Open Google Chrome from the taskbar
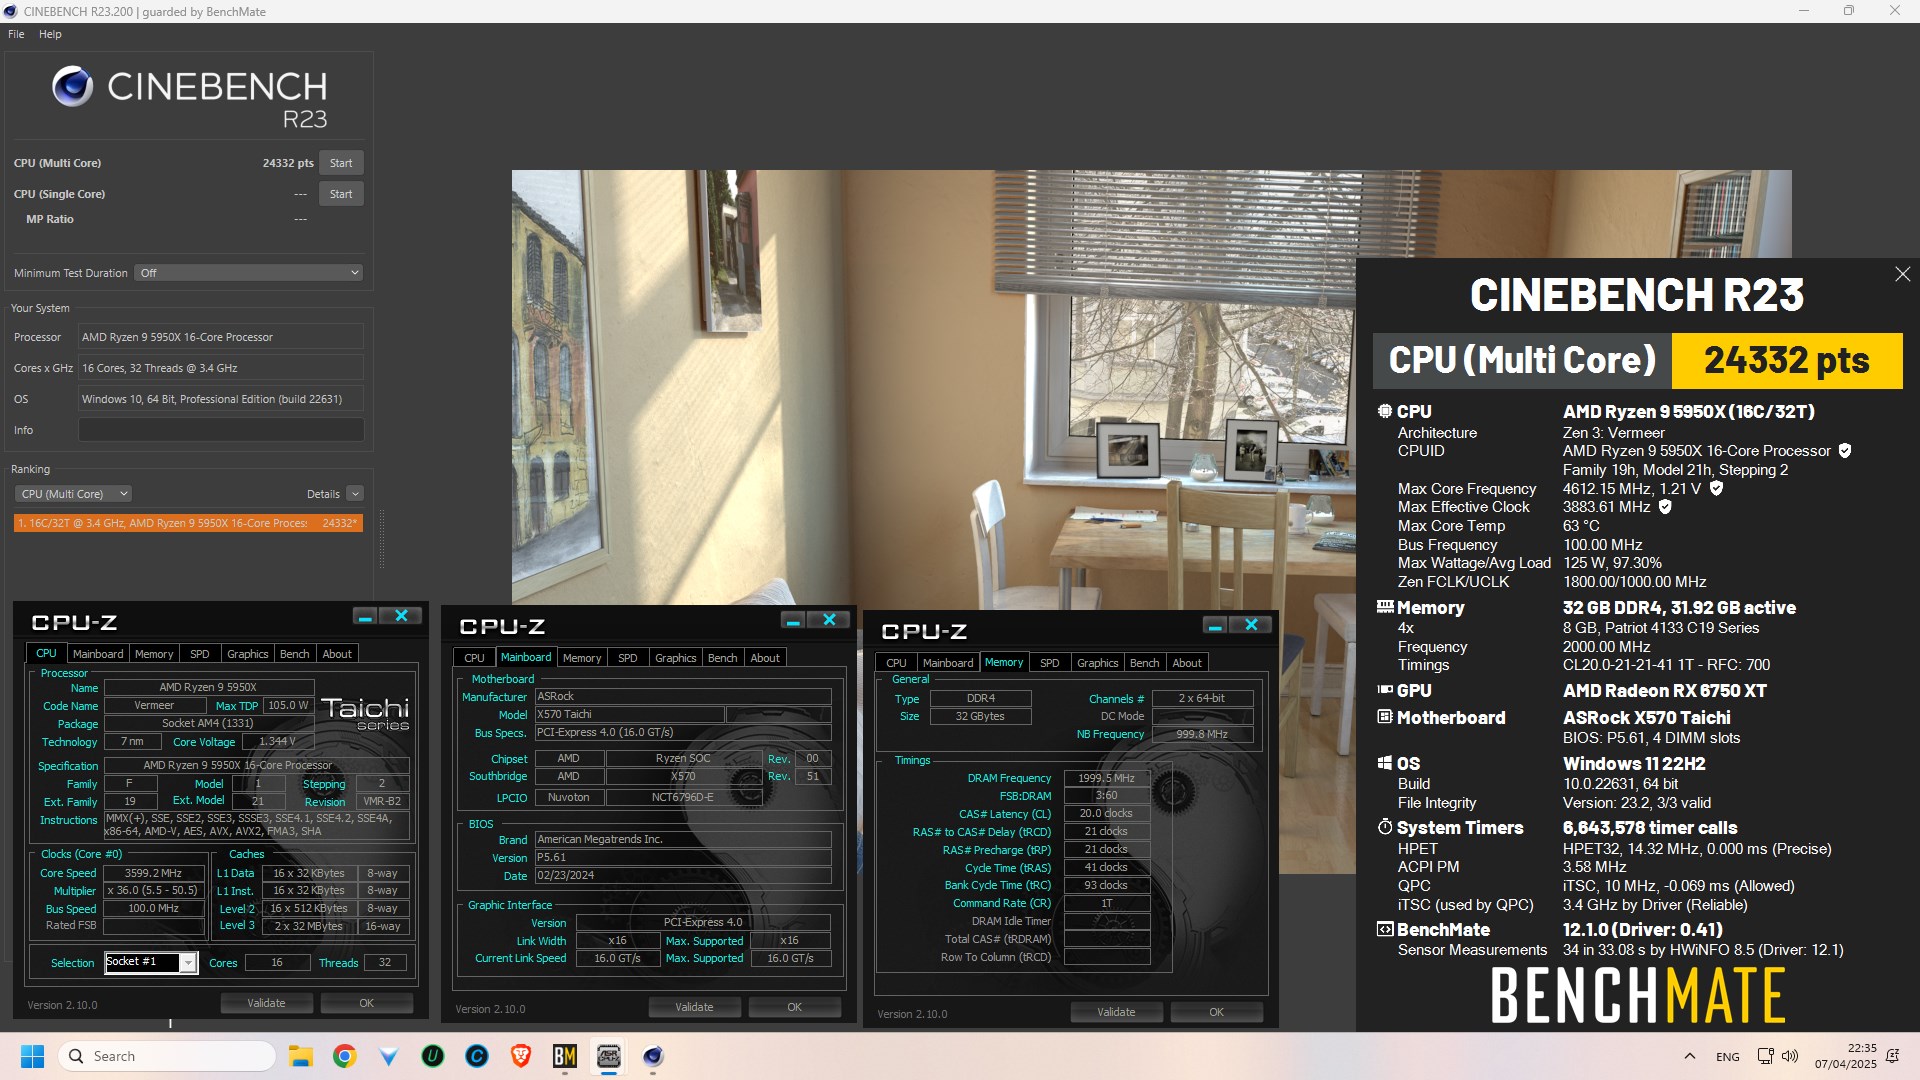1920x1080 pixels. click(345, 1056)
